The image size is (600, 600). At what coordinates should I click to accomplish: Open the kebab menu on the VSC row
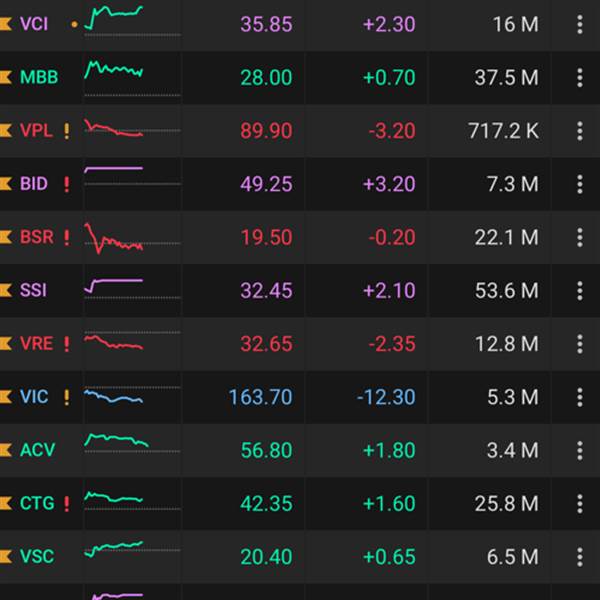[579, 556]
